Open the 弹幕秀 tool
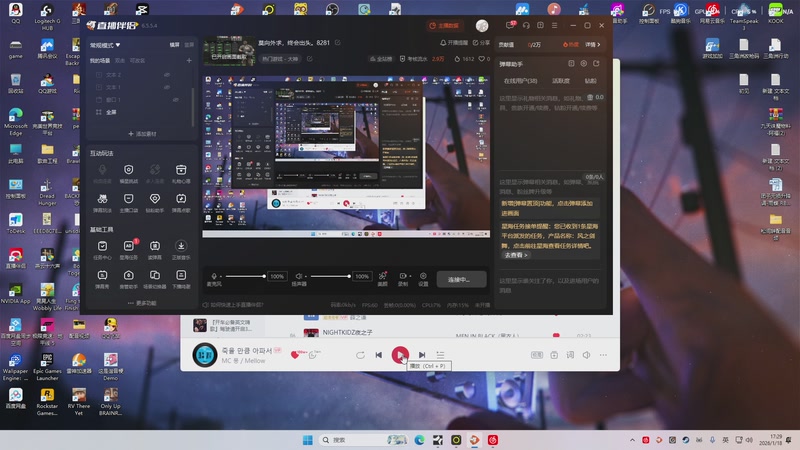 click(103, 279)
